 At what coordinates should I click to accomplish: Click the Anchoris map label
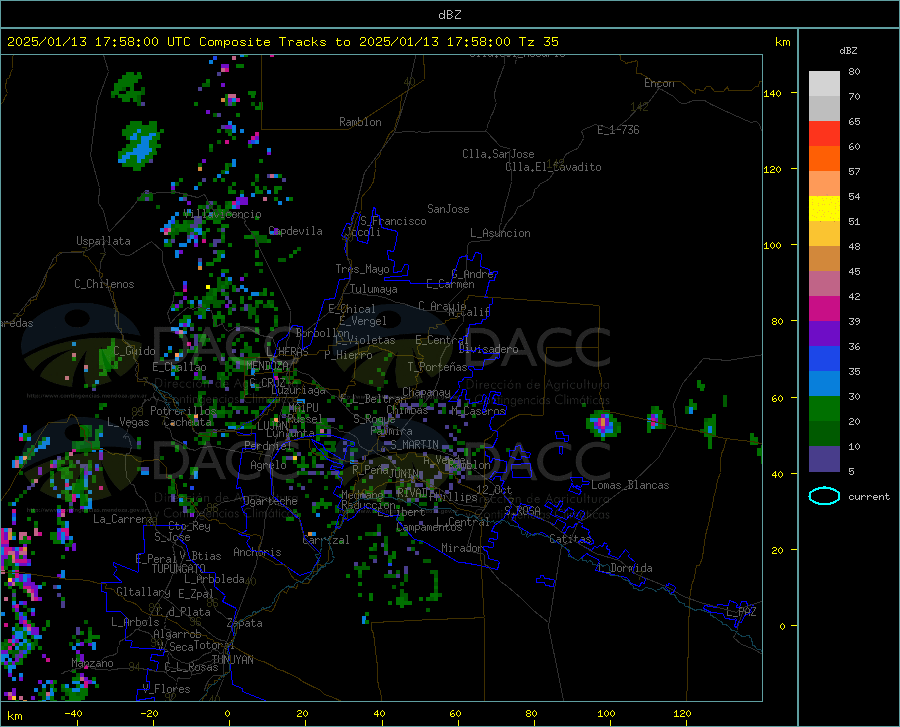[257, 553]
